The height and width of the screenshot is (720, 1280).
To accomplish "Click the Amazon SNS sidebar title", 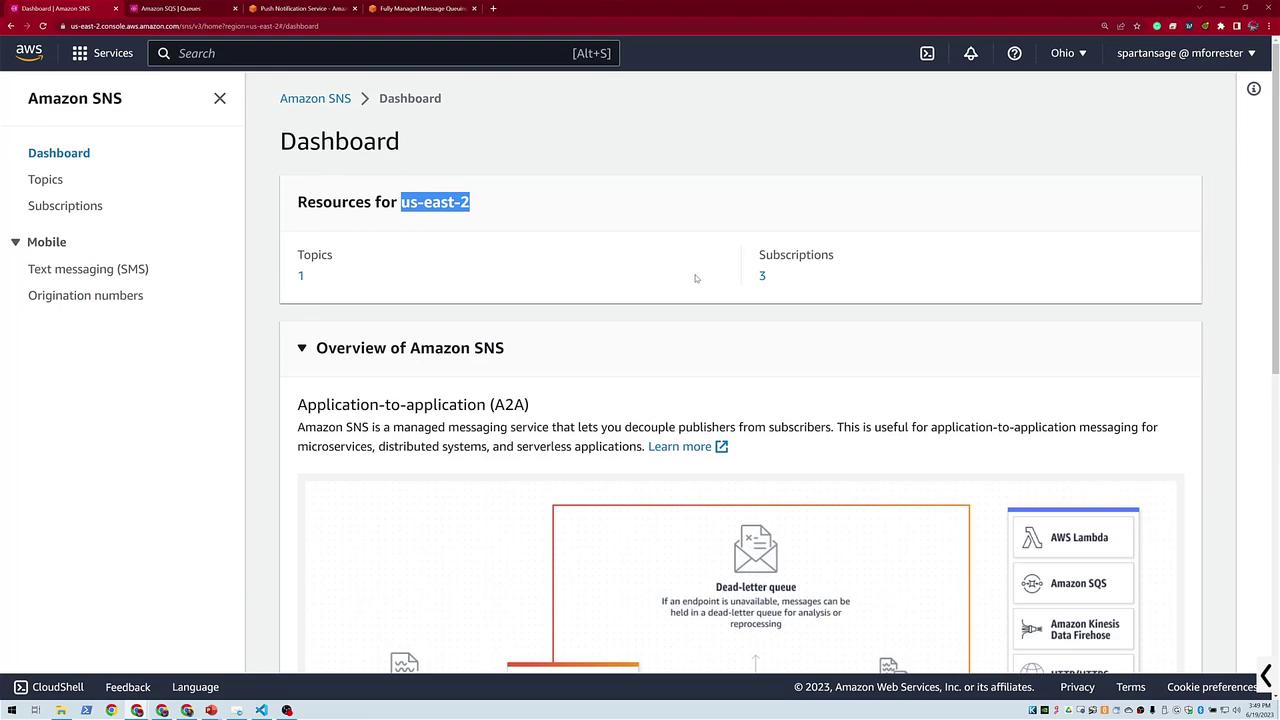I will pos(75,98).
